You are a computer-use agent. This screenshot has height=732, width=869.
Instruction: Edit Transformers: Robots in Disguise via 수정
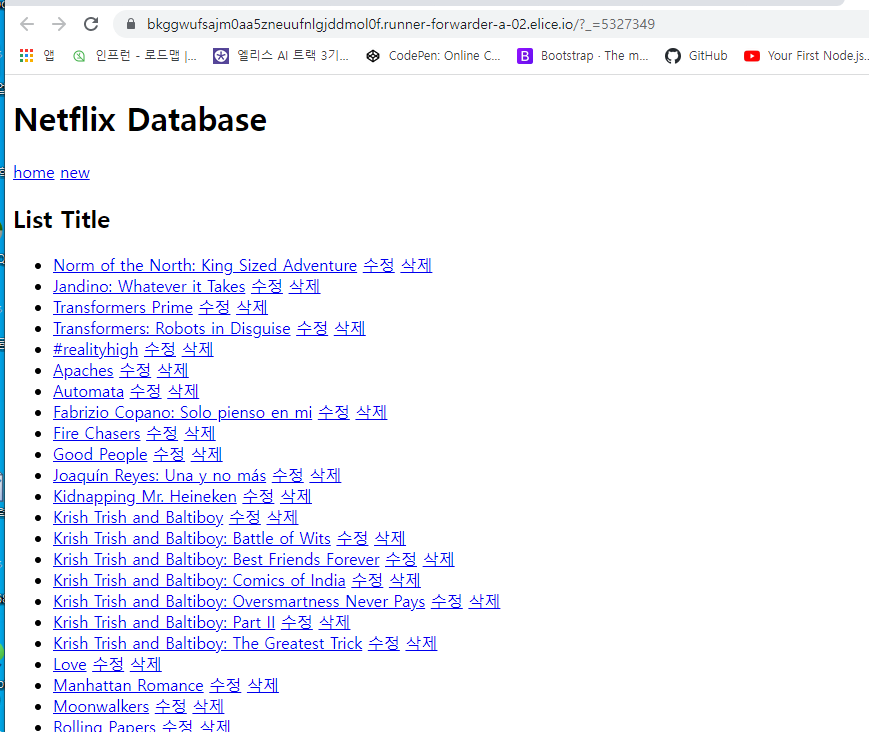312,329
